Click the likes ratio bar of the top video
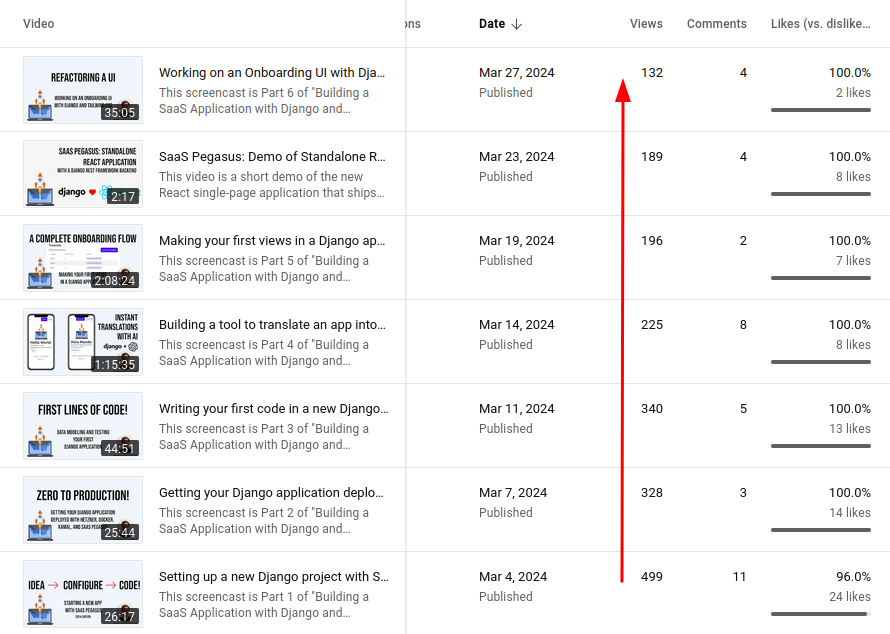The image size is (890, 634). point(820,109)
